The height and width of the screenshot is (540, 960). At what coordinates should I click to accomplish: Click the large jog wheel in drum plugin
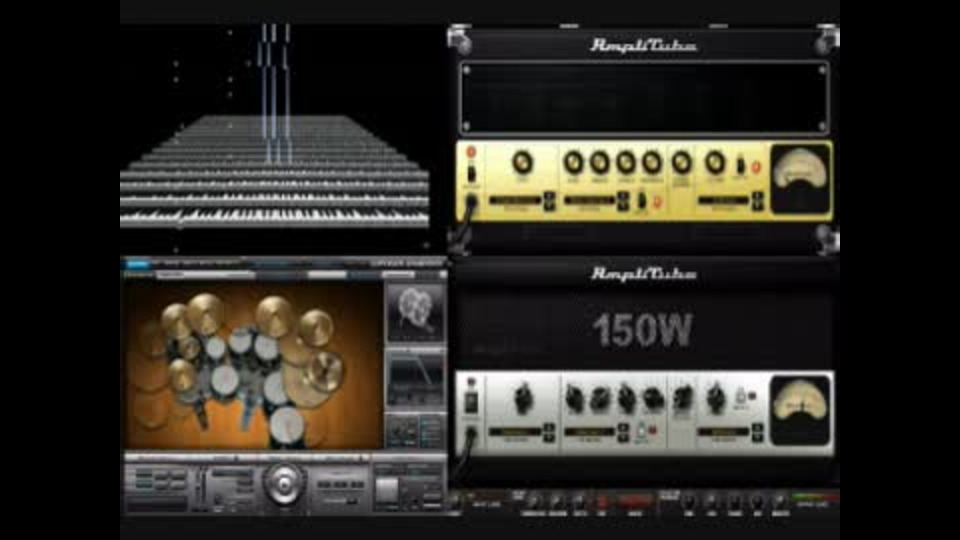coord(283,483)
